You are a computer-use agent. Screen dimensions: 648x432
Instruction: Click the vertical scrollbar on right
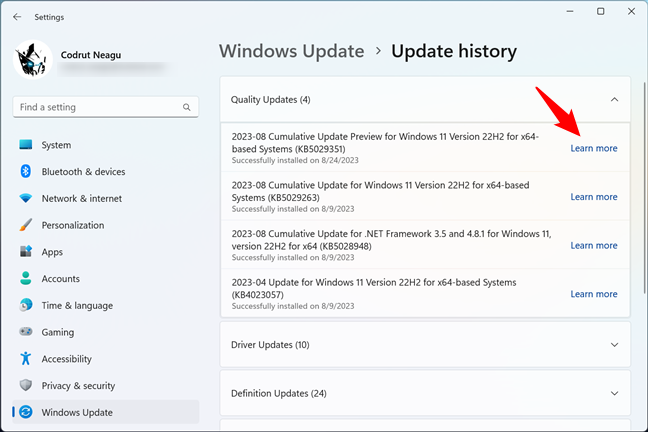pos(644,188)
